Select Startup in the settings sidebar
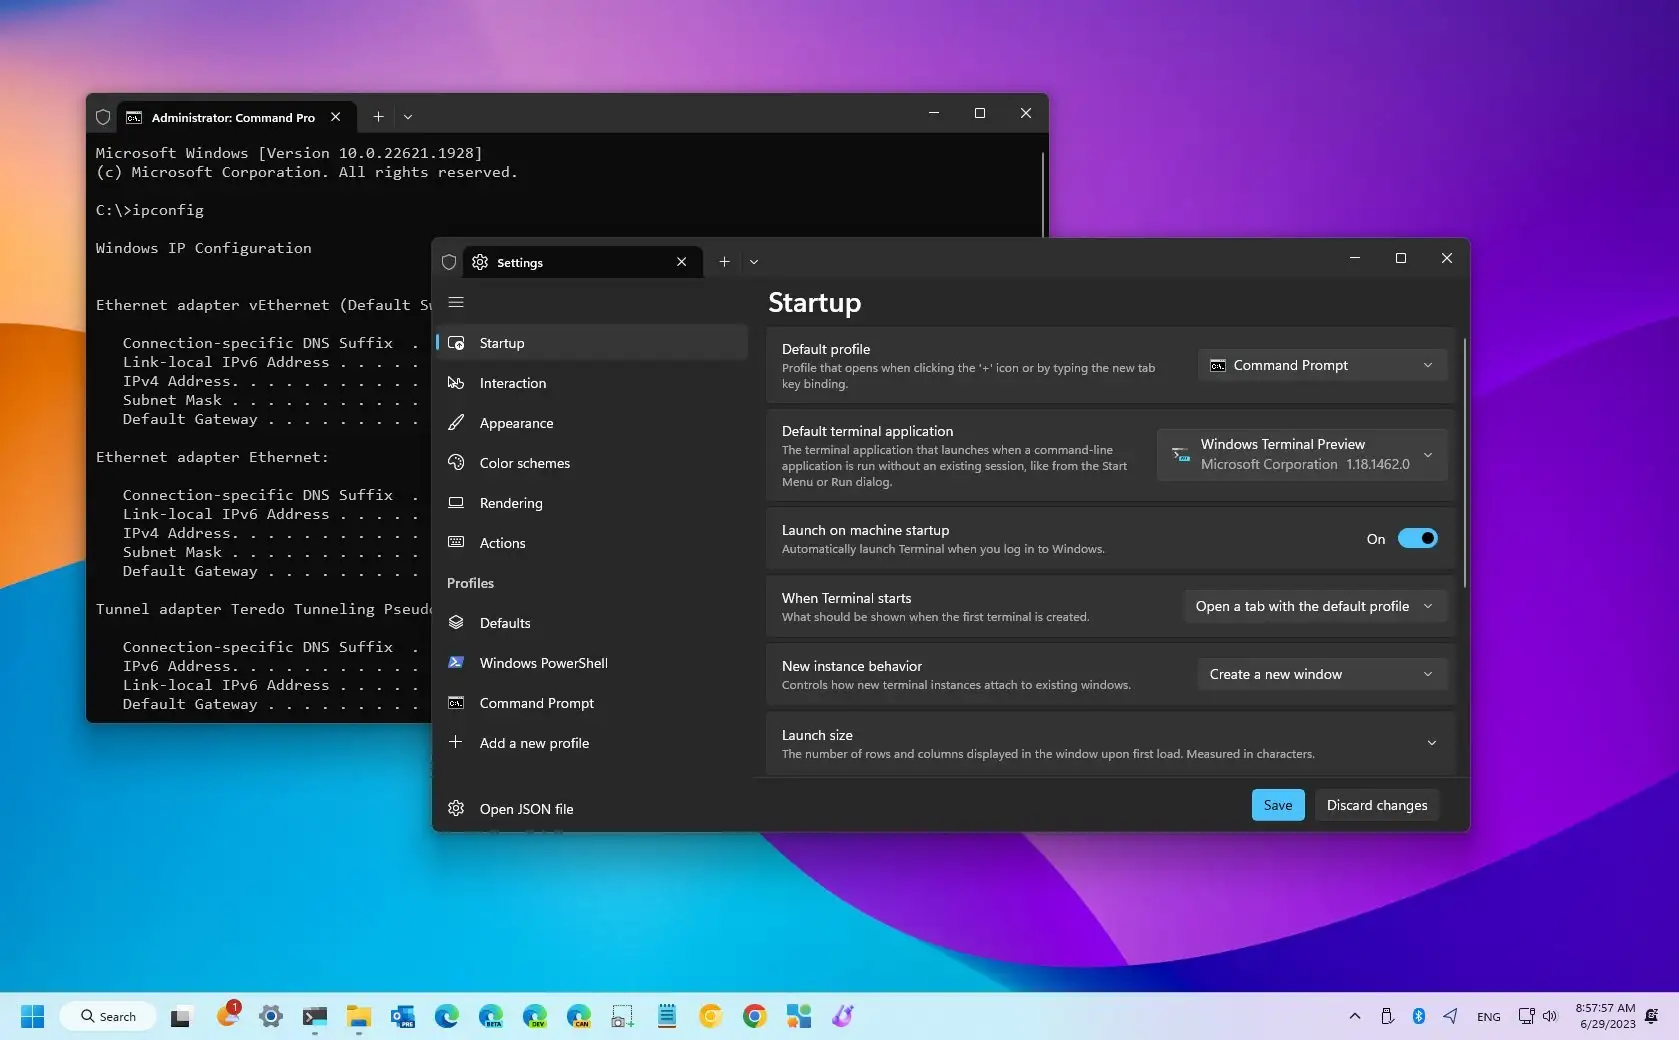This screenshot has width=1679, height=1040. 592,343
